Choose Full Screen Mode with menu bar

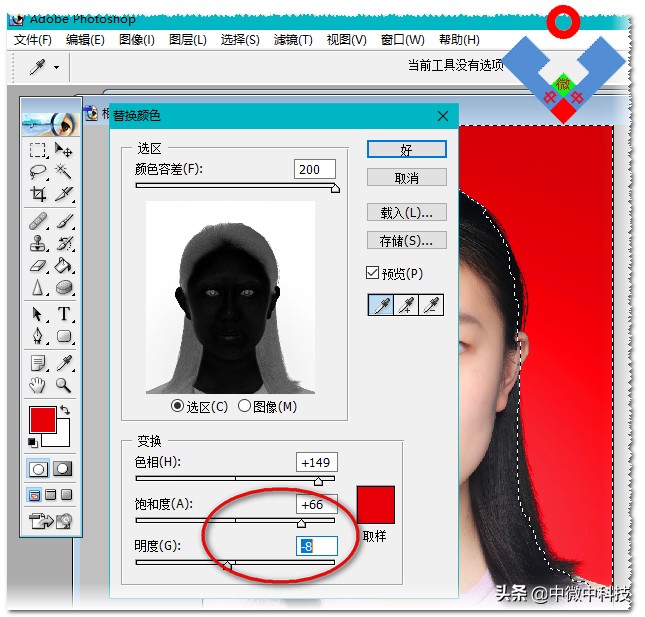51,494
